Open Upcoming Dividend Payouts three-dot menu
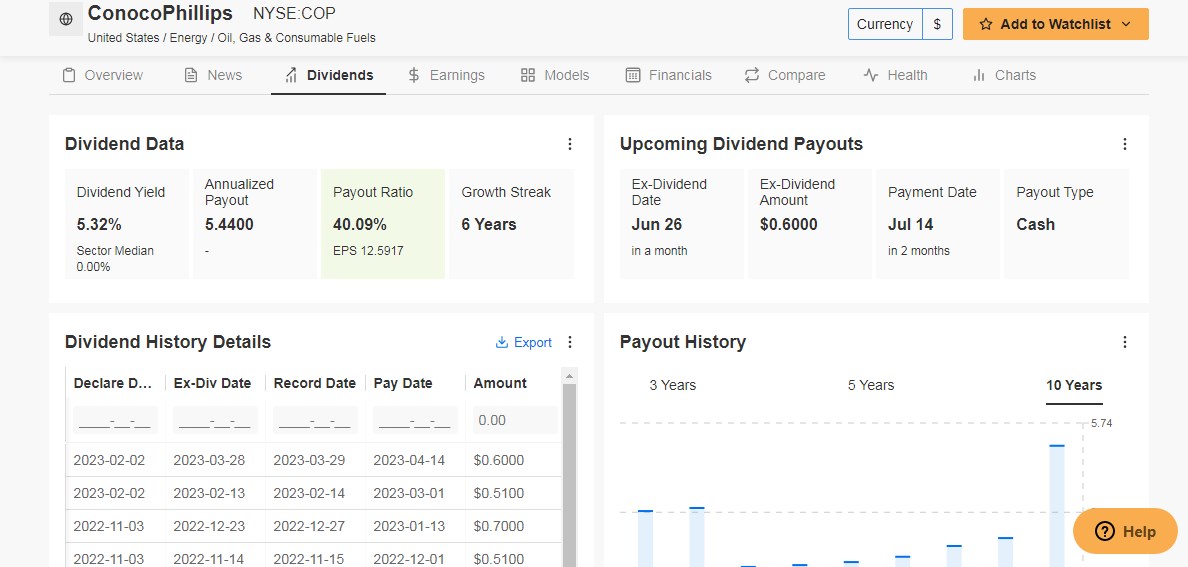The image size is (1188, 567). pos(1125,144)
